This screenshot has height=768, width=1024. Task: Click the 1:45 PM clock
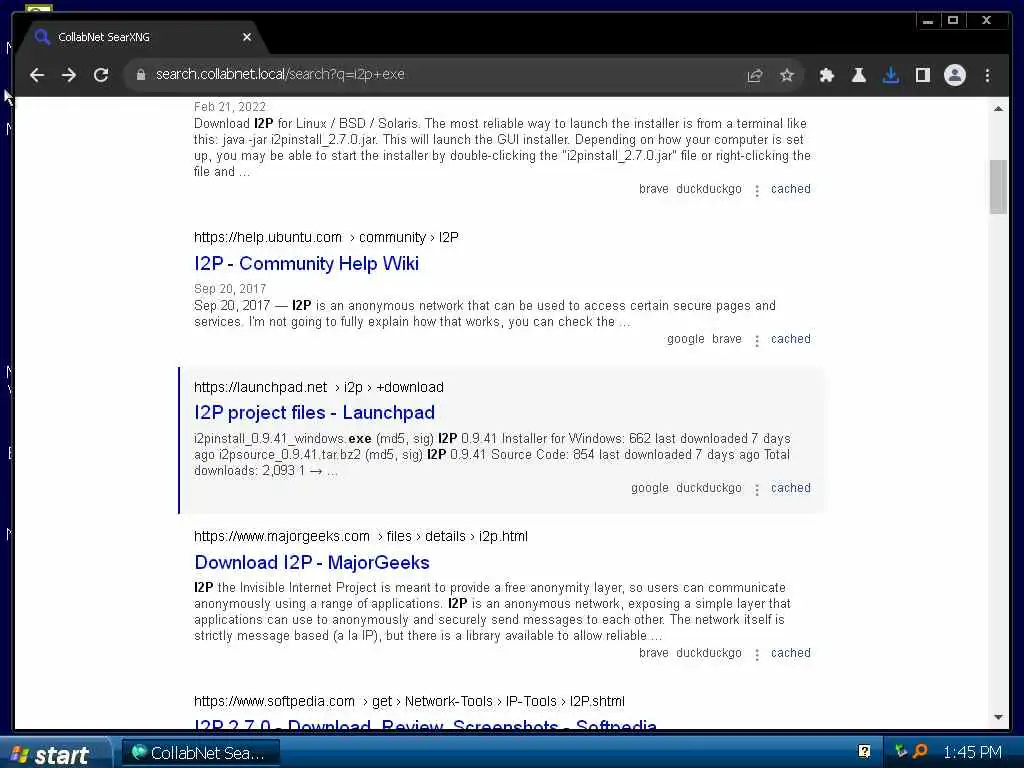coord(972,752)
